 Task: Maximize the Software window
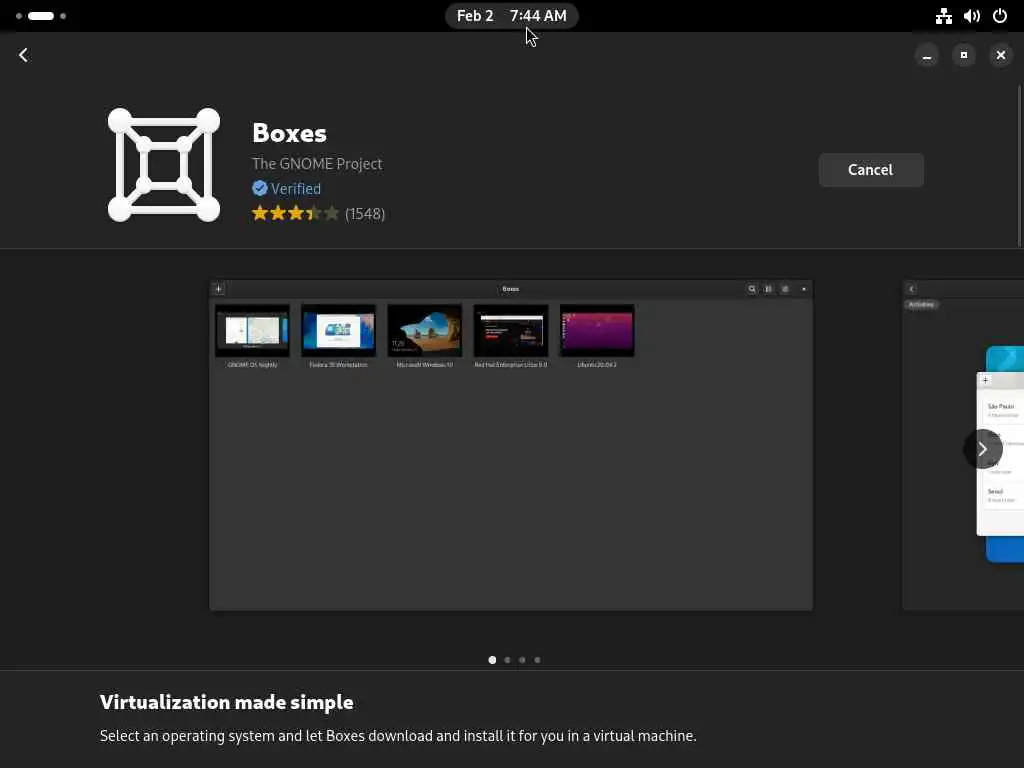[x=964, y=55]
